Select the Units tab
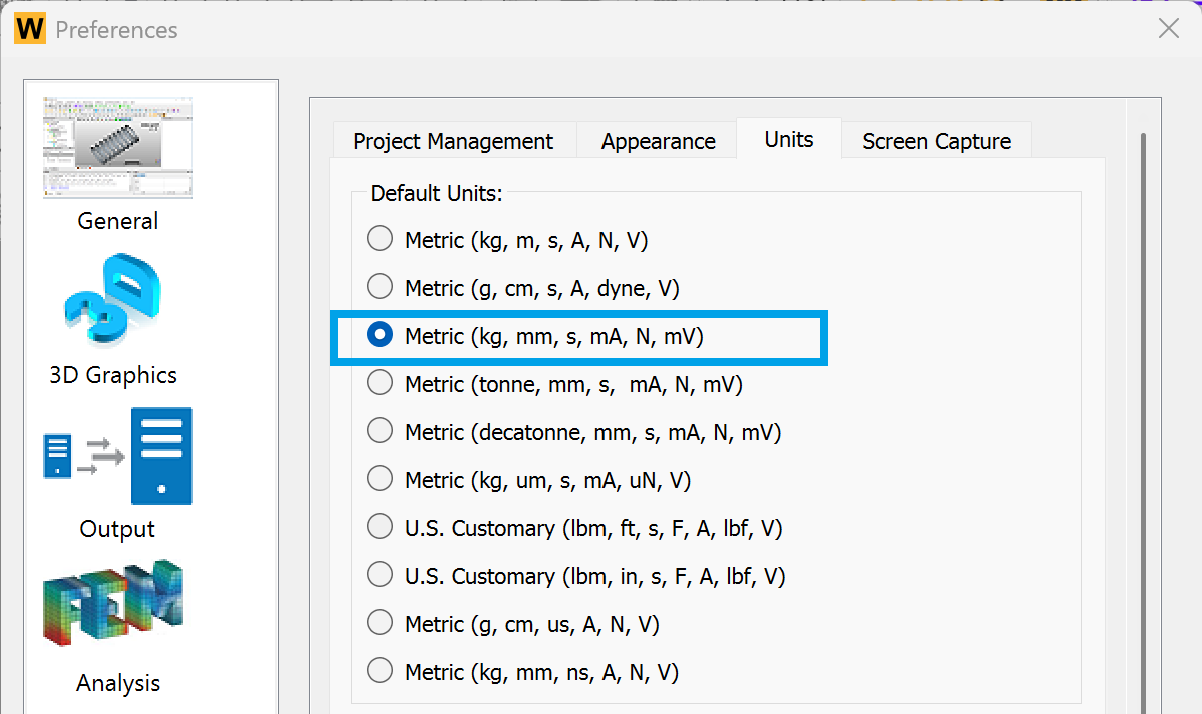The width and height of the screenshot is (1202, 714). [788, 140]
